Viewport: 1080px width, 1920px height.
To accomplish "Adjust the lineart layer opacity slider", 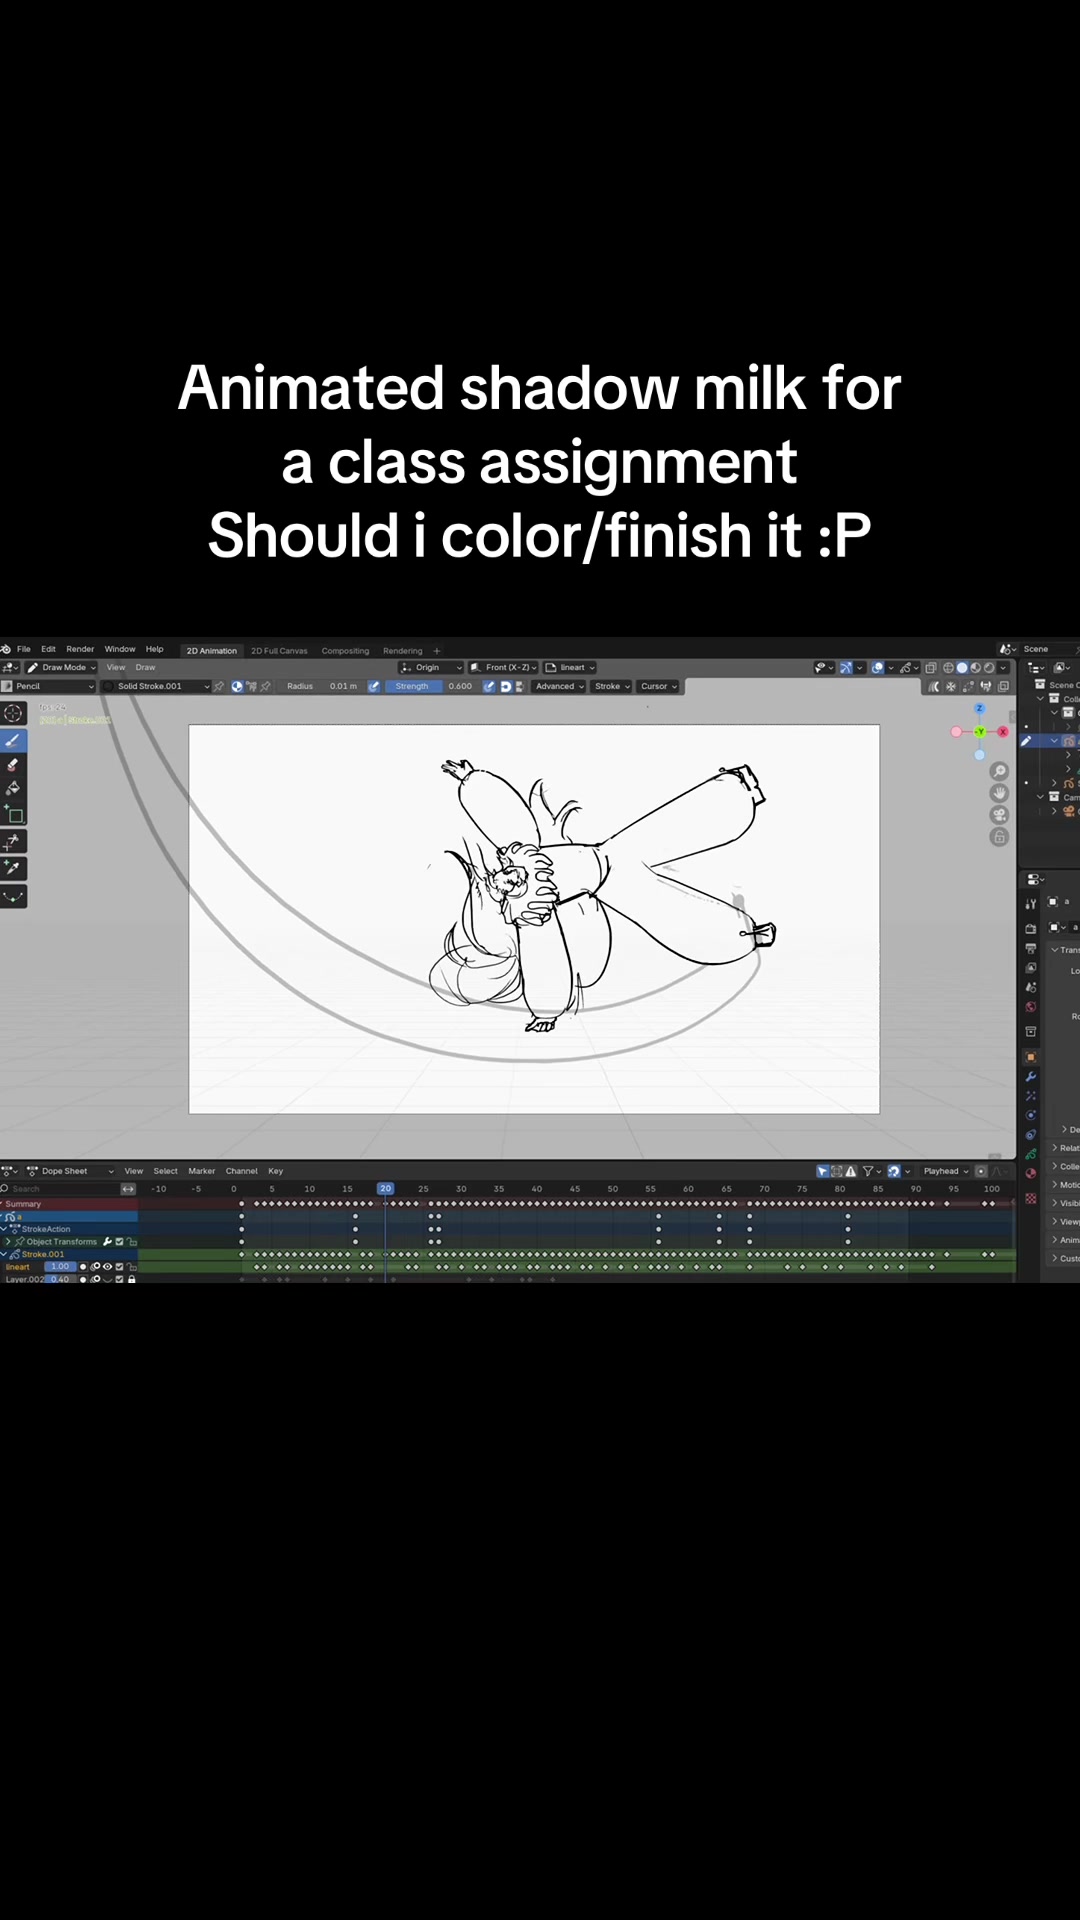I will [60, 1267].
